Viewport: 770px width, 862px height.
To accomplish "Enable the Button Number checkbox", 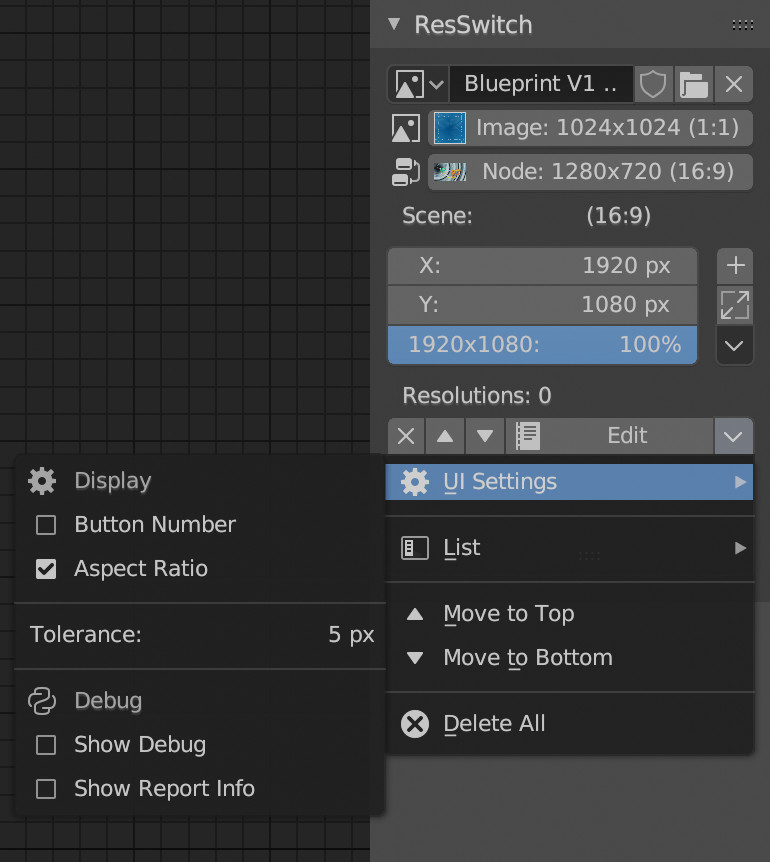I will click(x=46, y=525).
